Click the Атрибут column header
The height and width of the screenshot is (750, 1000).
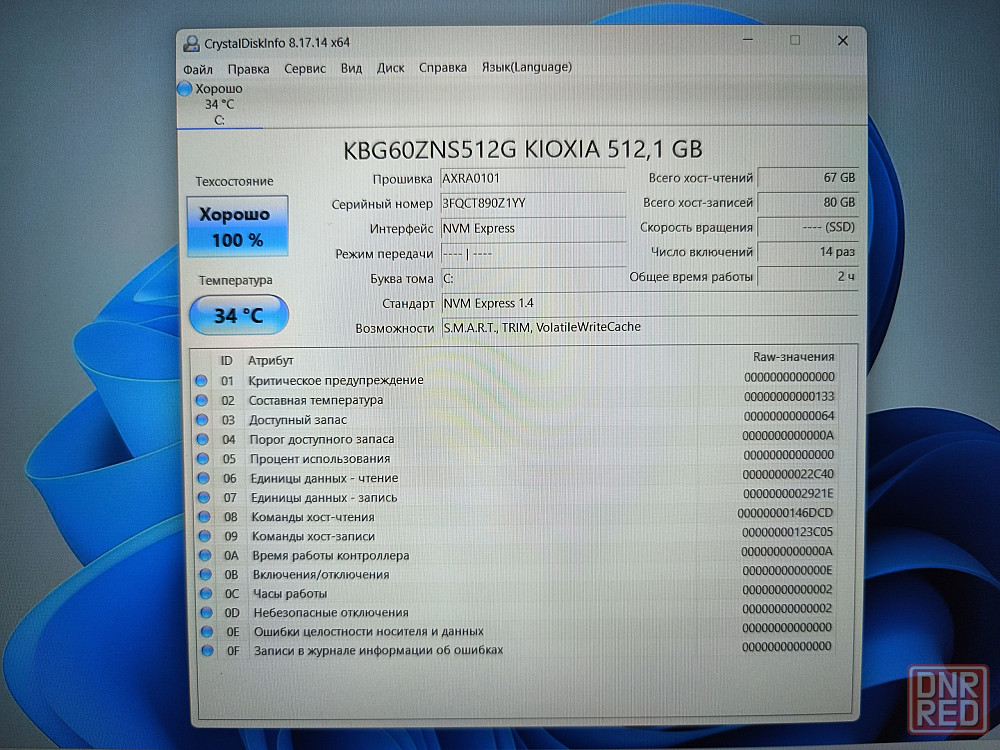pos(270,360)
